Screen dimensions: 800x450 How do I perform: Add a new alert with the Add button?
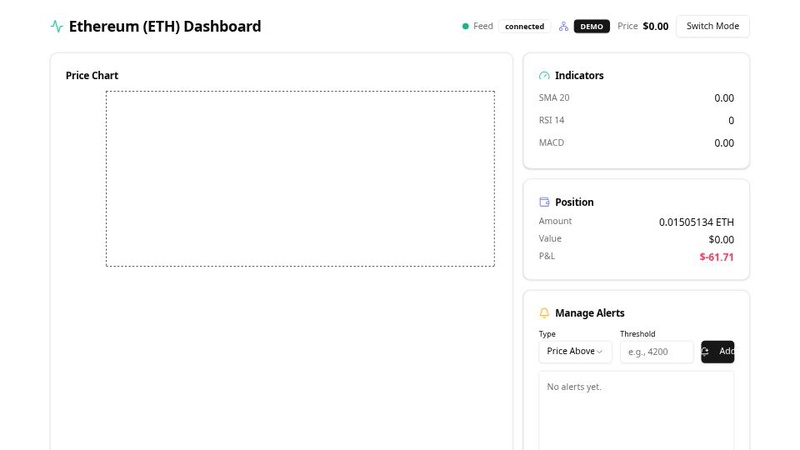pyautogui.click(x=717, y=352)
